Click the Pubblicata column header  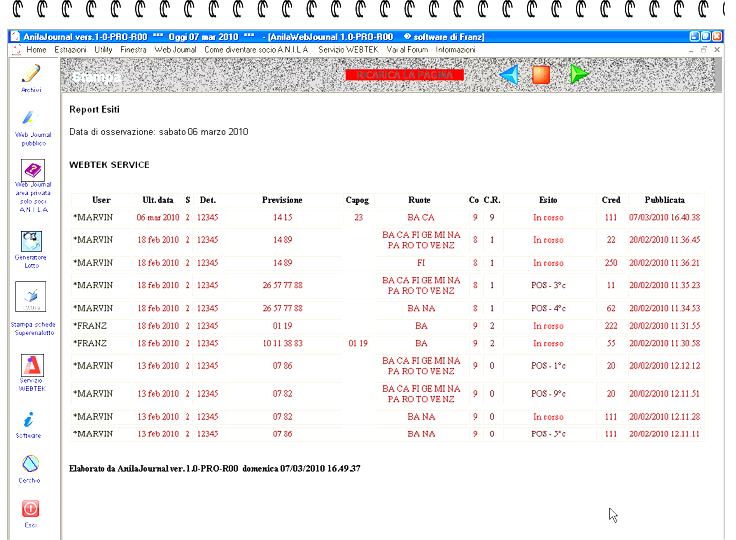click(664, 200)
